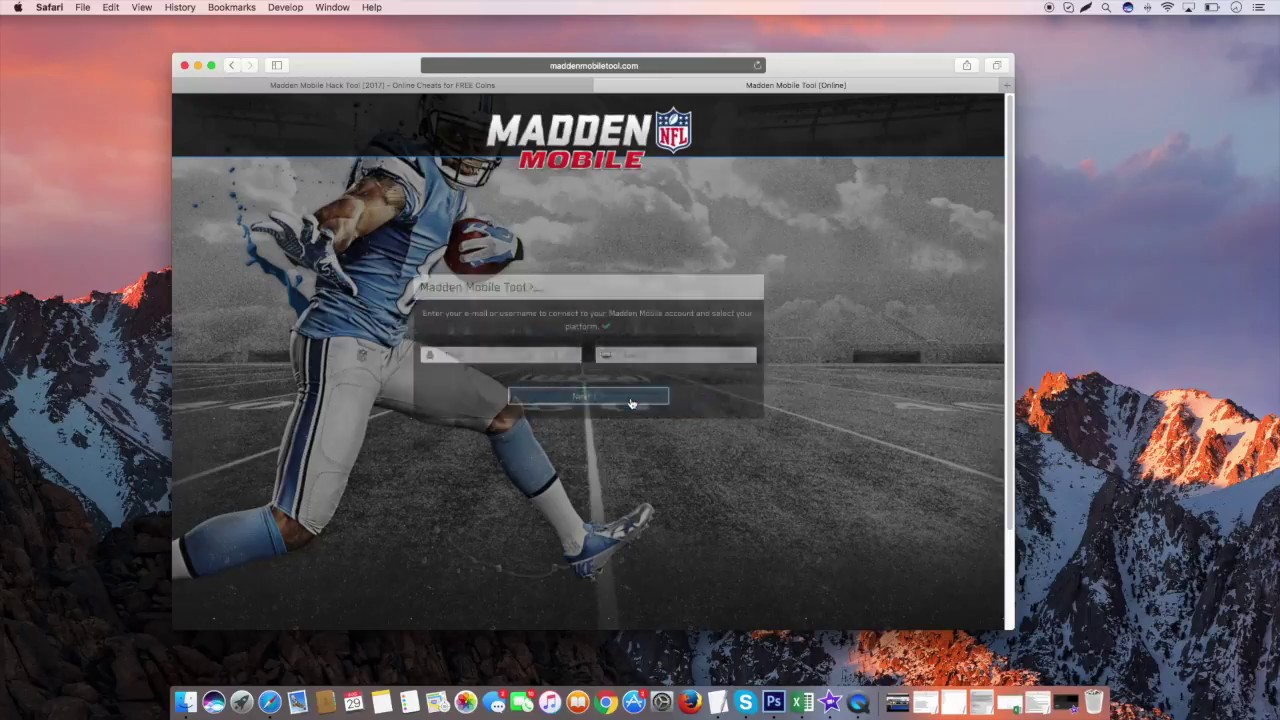
Task: Open the File menu
Action: tap(83, 7)
